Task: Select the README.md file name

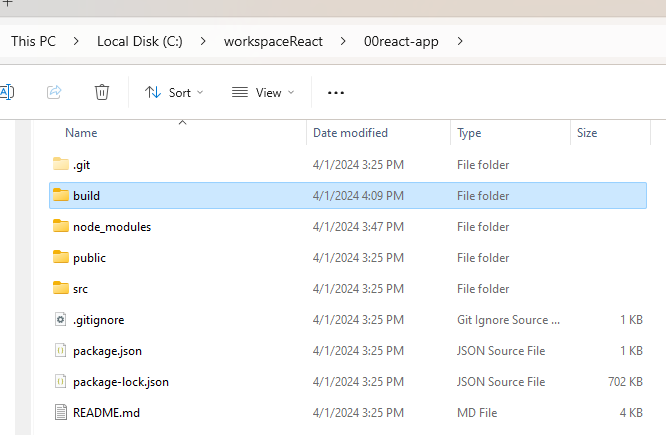Action: click(106, 412)
